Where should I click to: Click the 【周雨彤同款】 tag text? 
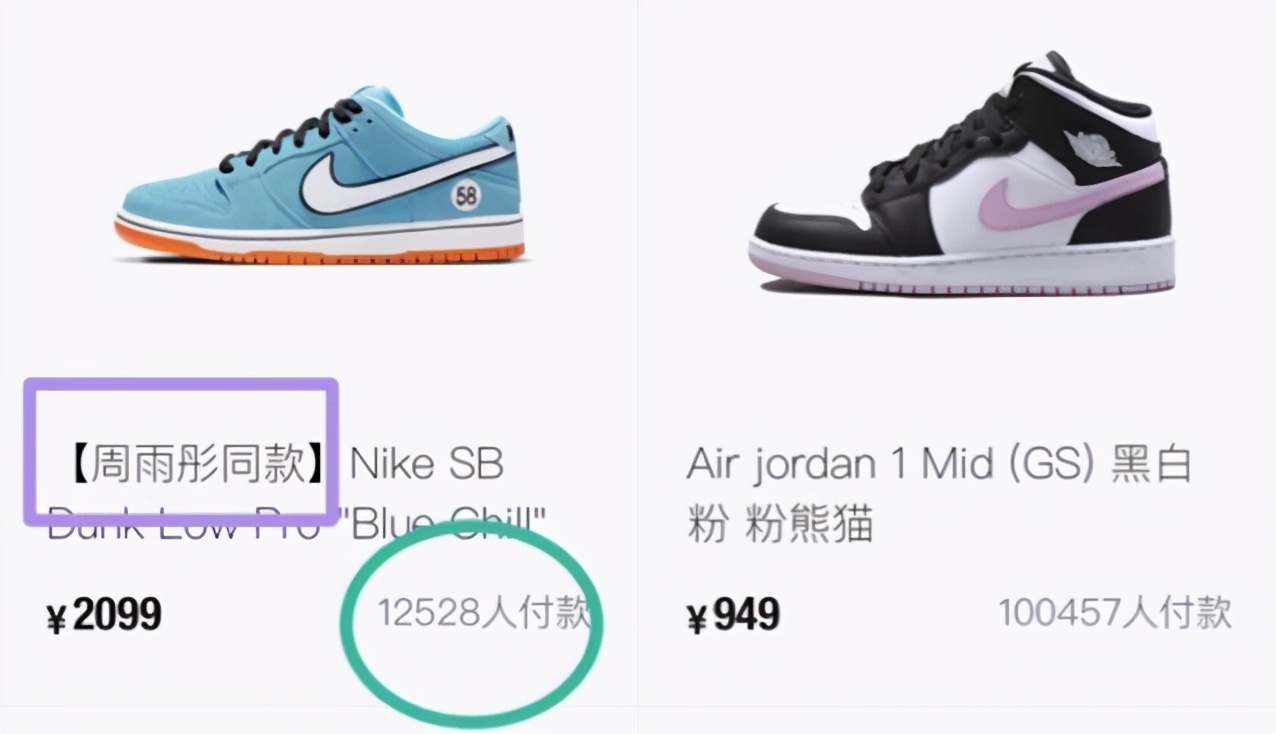pos(200,465)
